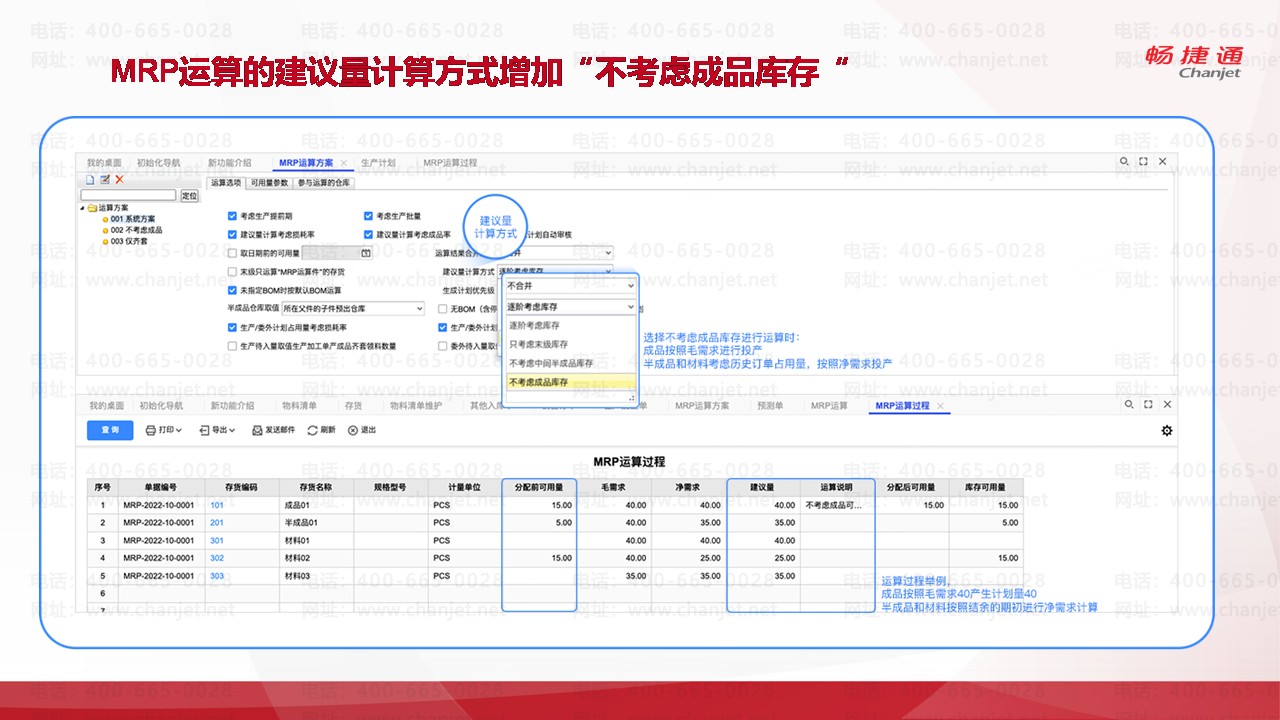Viewport: 1280px width, 720px height.
Task: Toggle 建议量计算考虑成品率 checkbox
Action: (368, 235)
